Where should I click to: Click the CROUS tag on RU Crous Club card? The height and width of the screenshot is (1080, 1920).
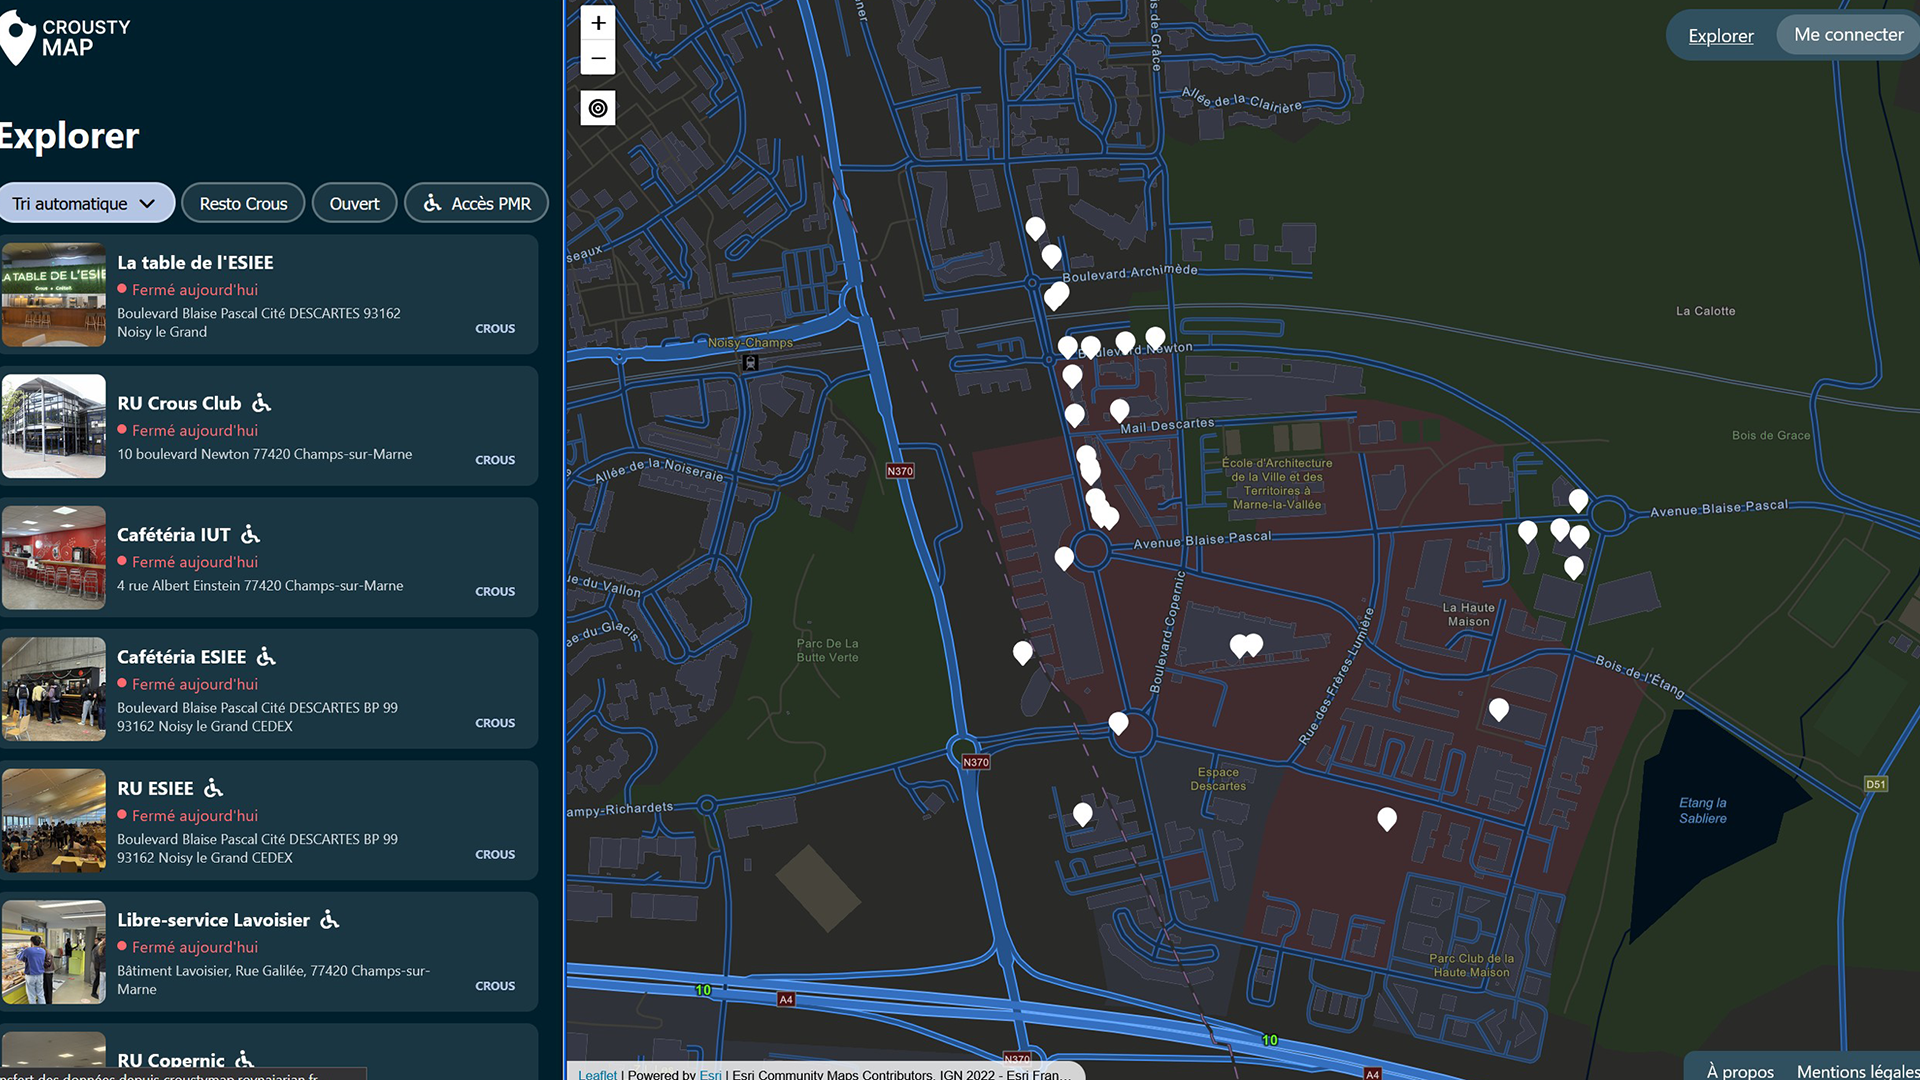pyautogui.click(x=495, y=460)
